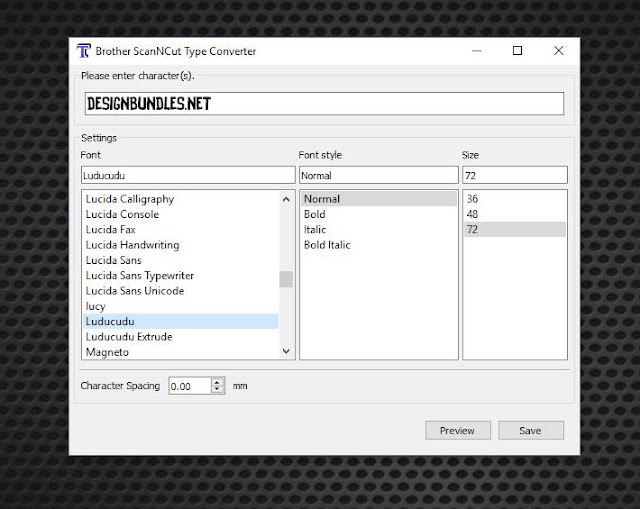Decrease character spacing with down arrow
Image resolution: width=640 pixels, height=509 pixels.
(218, 390)
